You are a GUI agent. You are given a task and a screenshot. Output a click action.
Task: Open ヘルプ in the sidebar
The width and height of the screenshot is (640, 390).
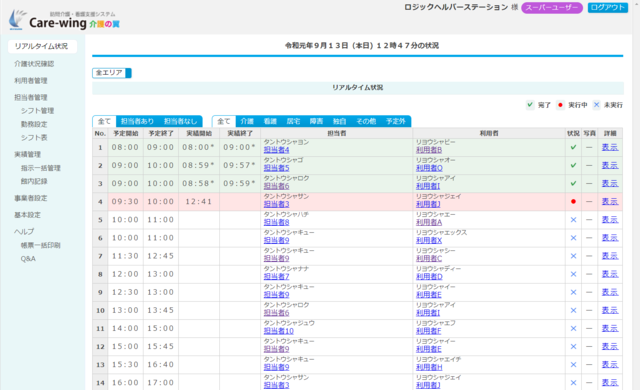pyautogui.click(x=24, y=232)
